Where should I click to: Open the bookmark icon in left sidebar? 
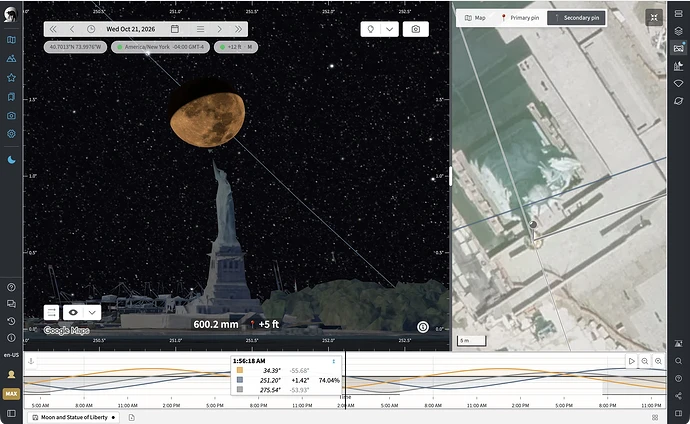point(11,97)
